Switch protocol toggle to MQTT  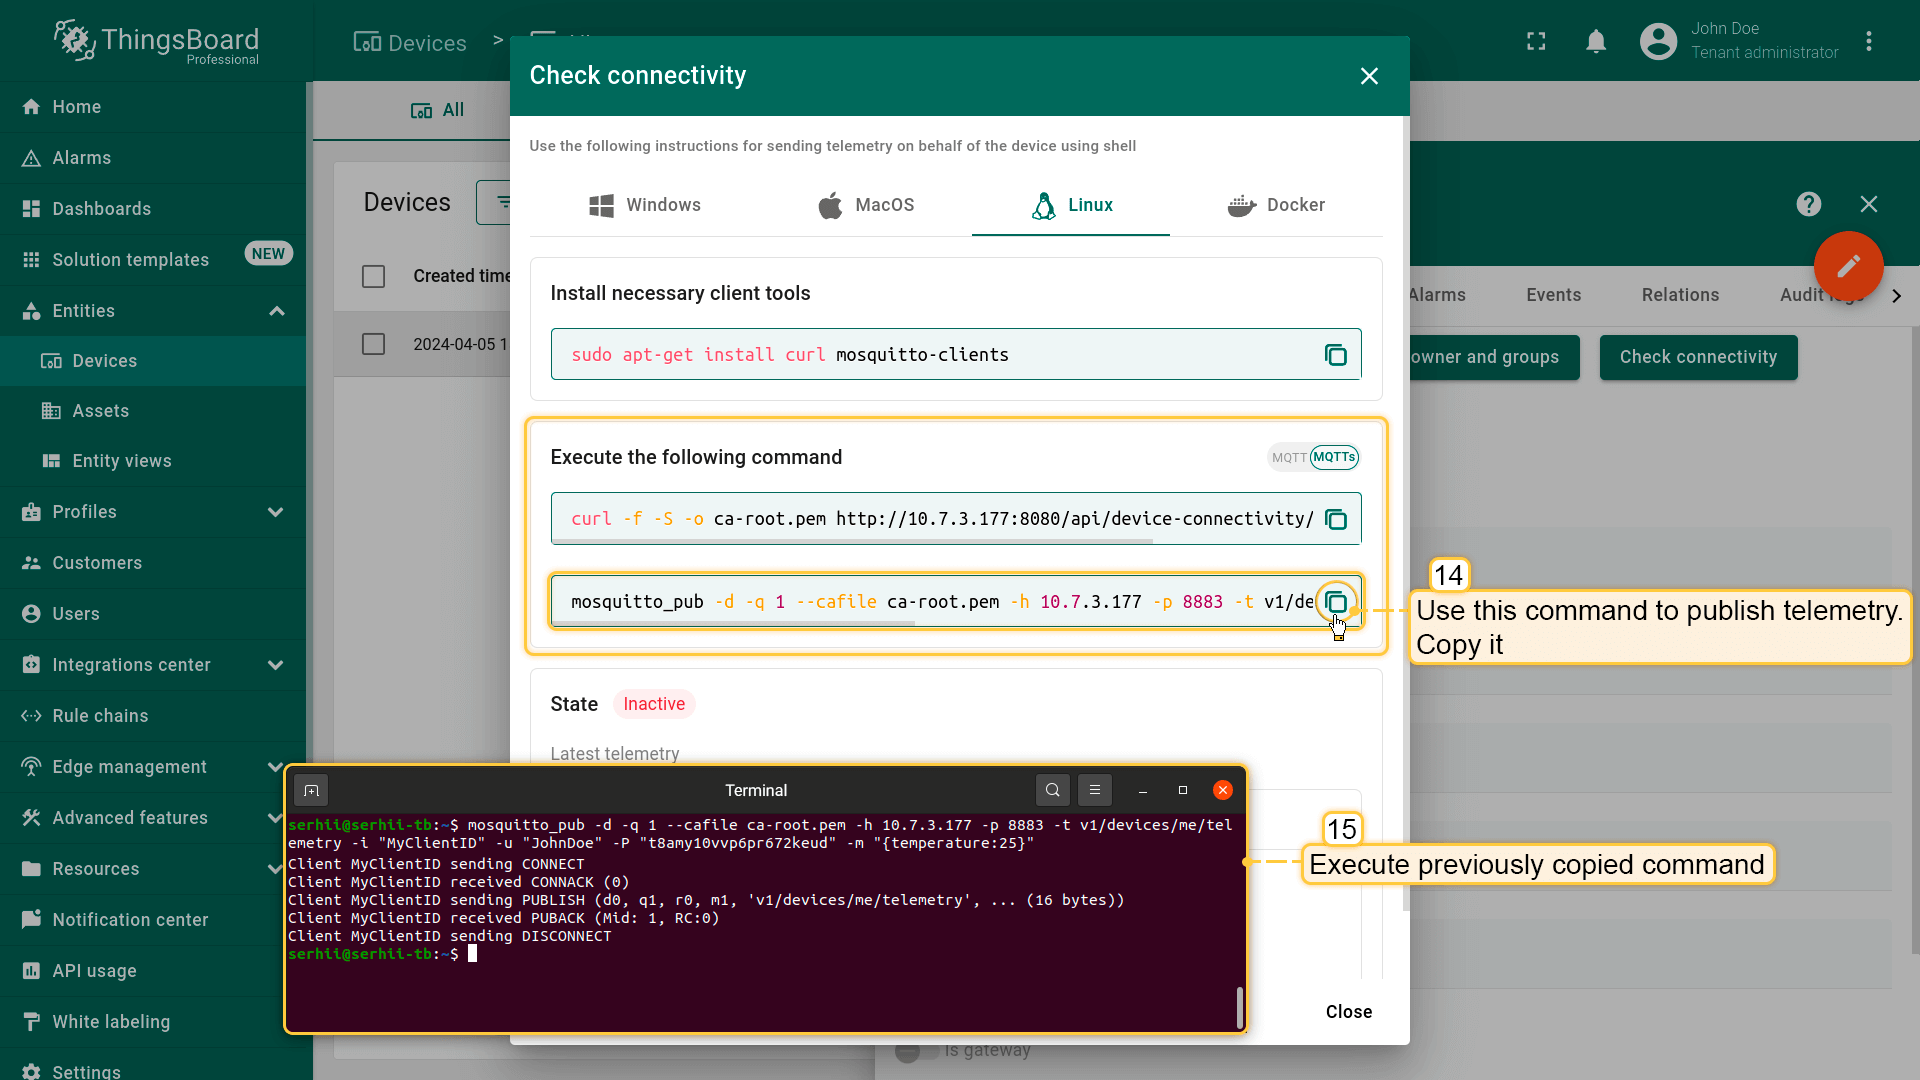[x=1288, y=457]
